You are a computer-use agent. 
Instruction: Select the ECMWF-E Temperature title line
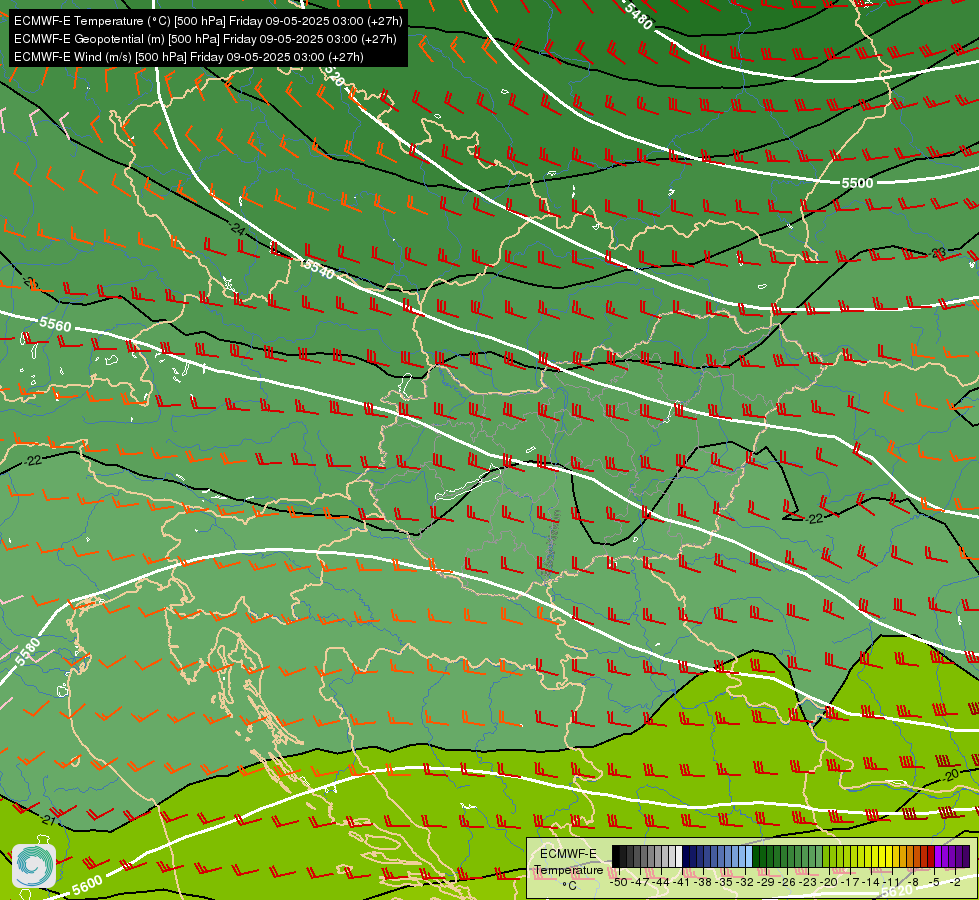point(208,21)
